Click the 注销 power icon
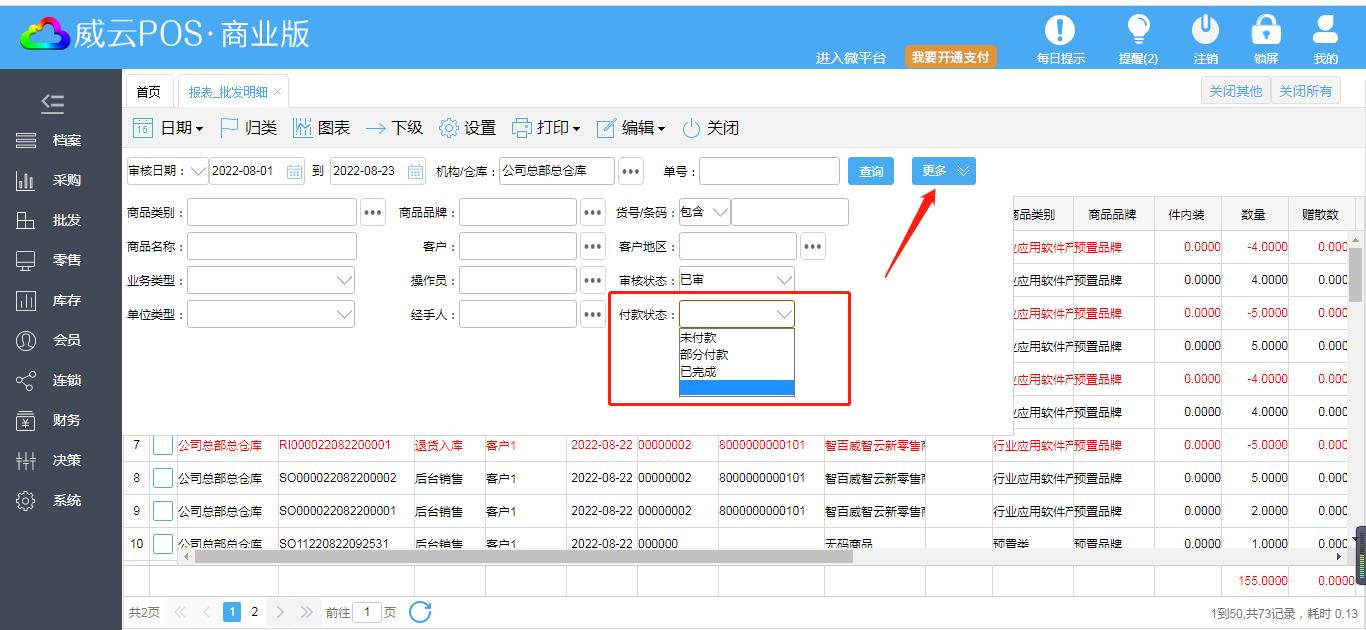Viewport: 1366px width, 630px height. (x=1206, y=30)
